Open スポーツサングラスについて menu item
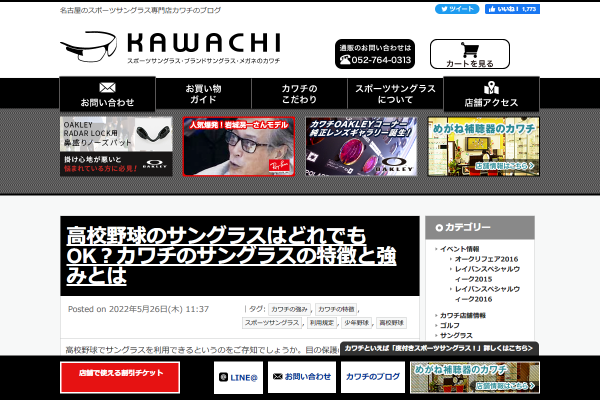 395,94
